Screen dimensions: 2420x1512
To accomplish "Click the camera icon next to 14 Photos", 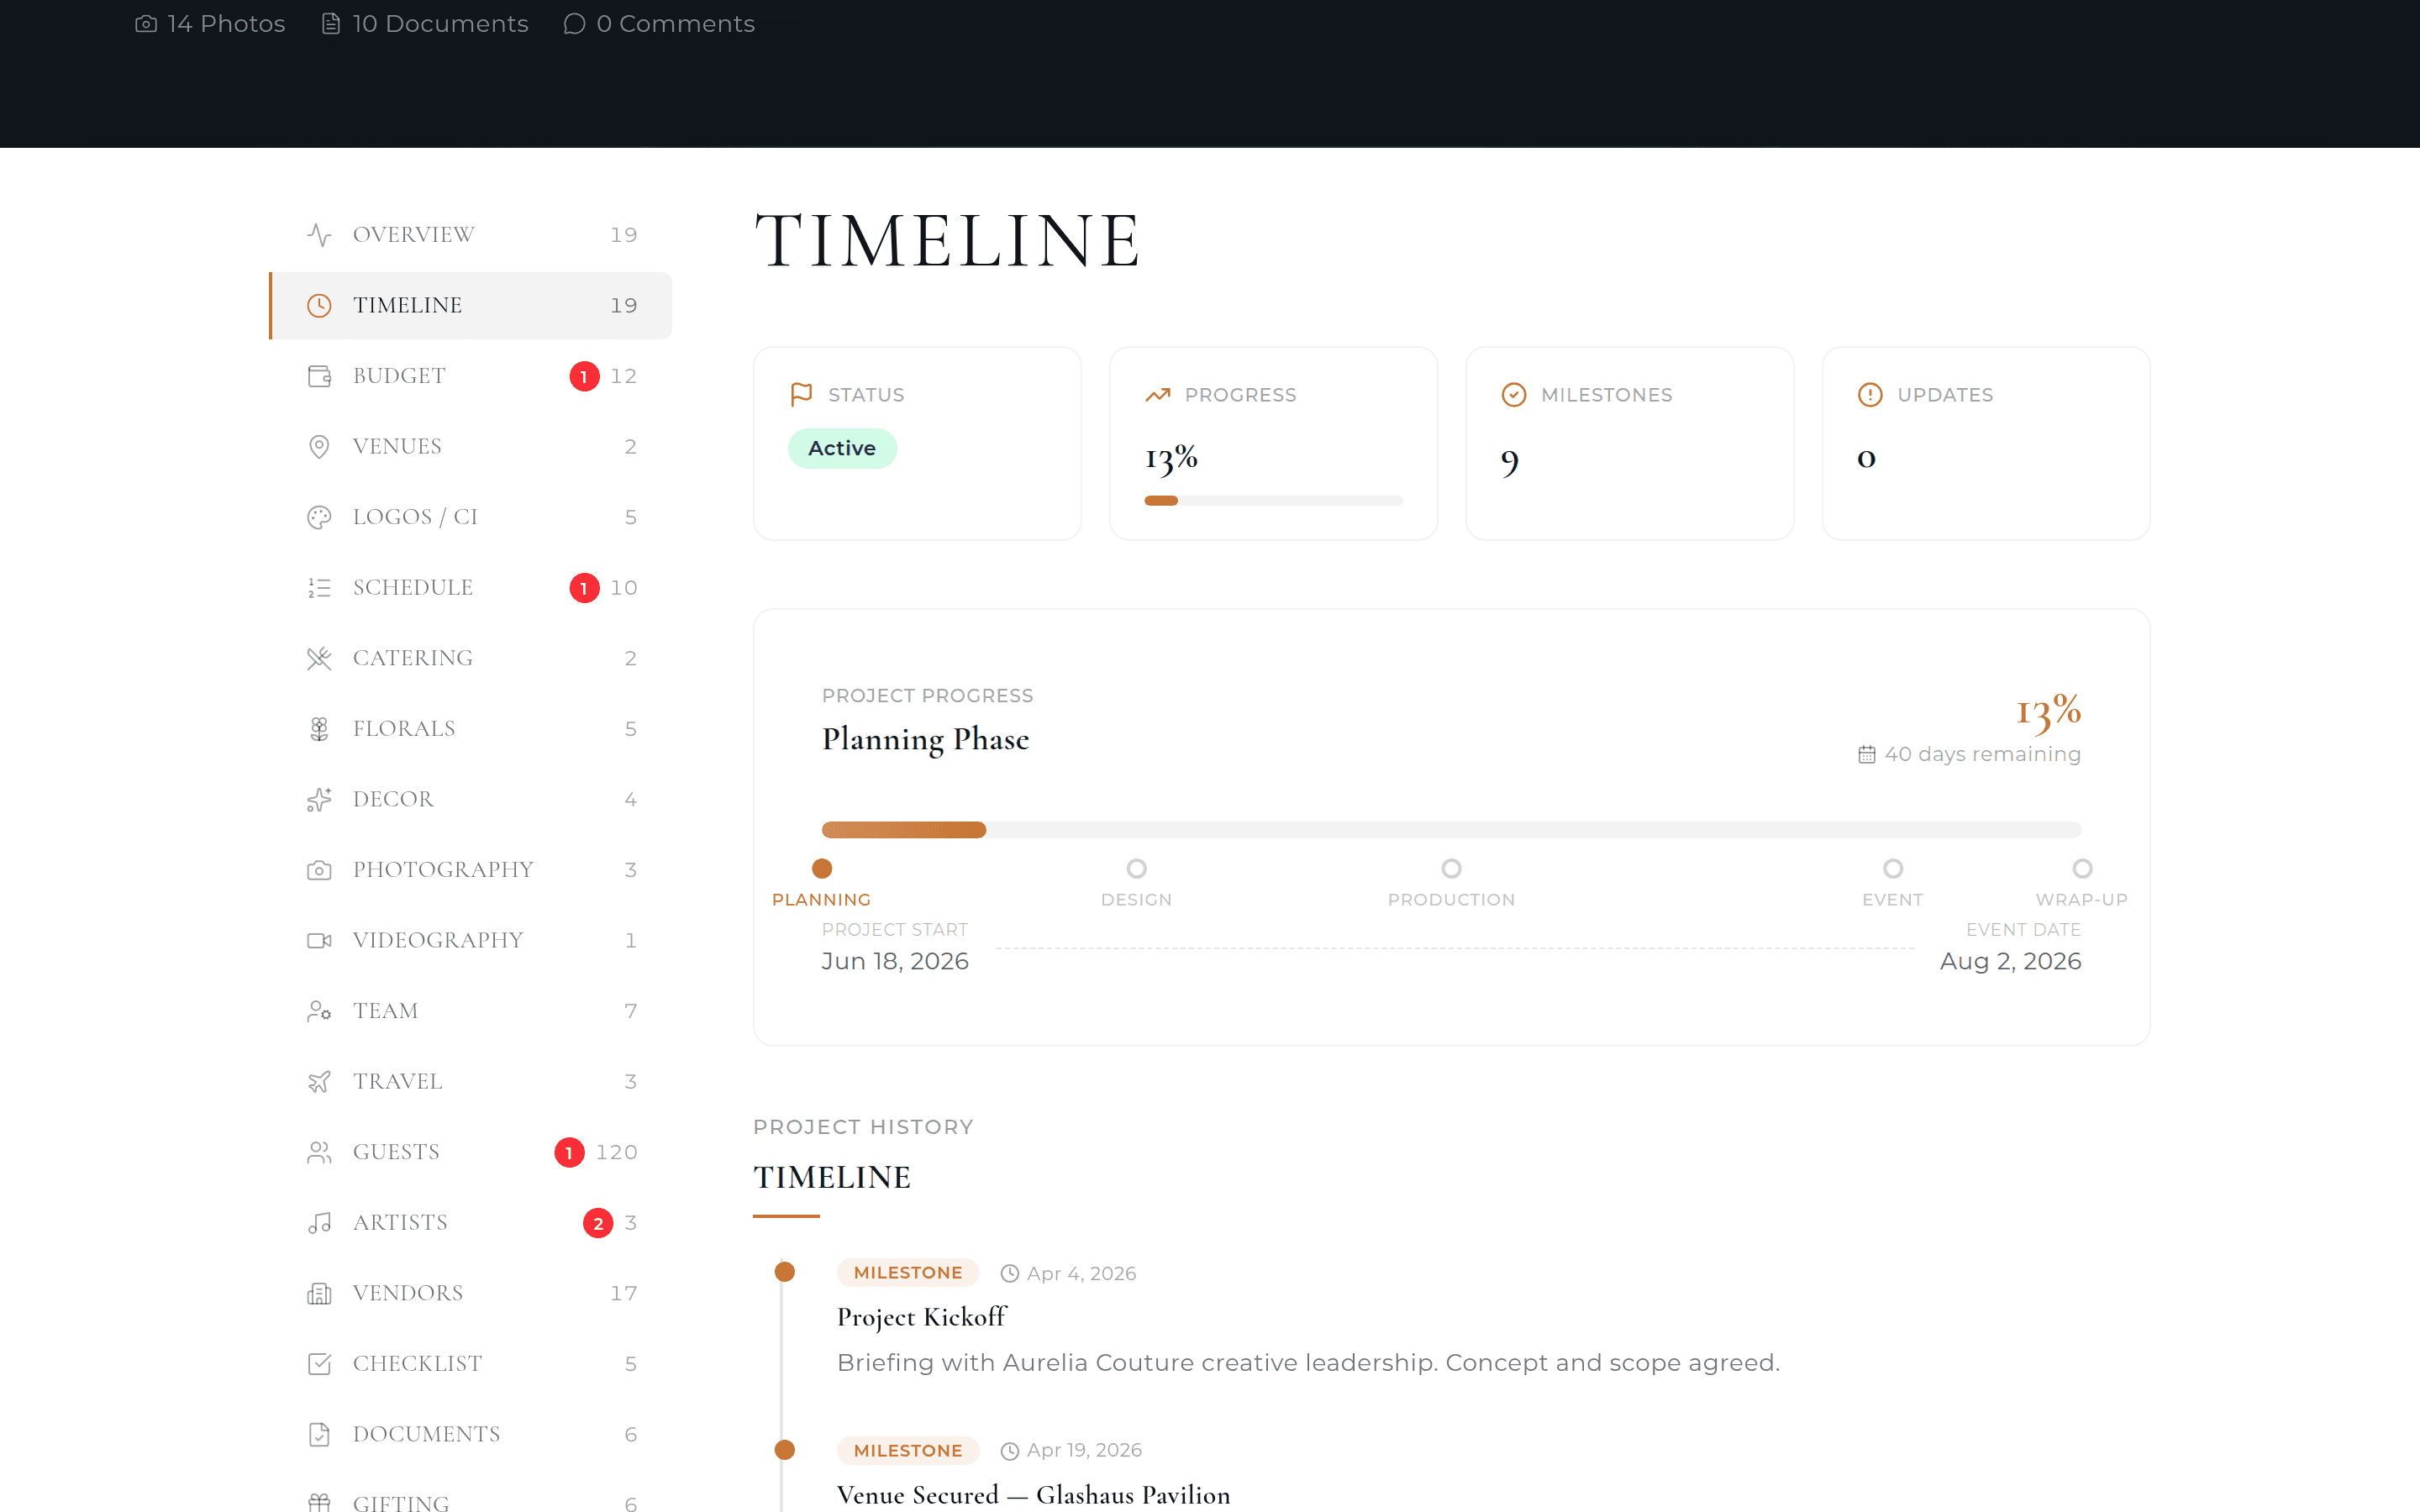I will 146,24.
